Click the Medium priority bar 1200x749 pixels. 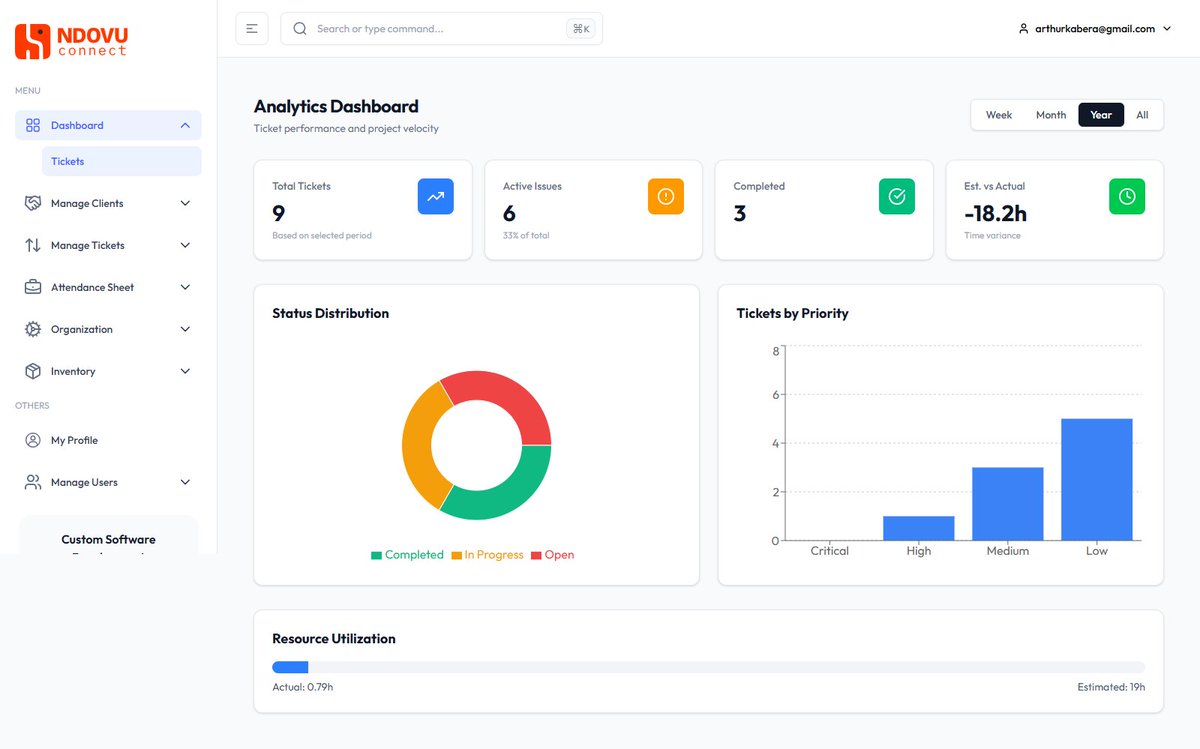[1008, 504]
